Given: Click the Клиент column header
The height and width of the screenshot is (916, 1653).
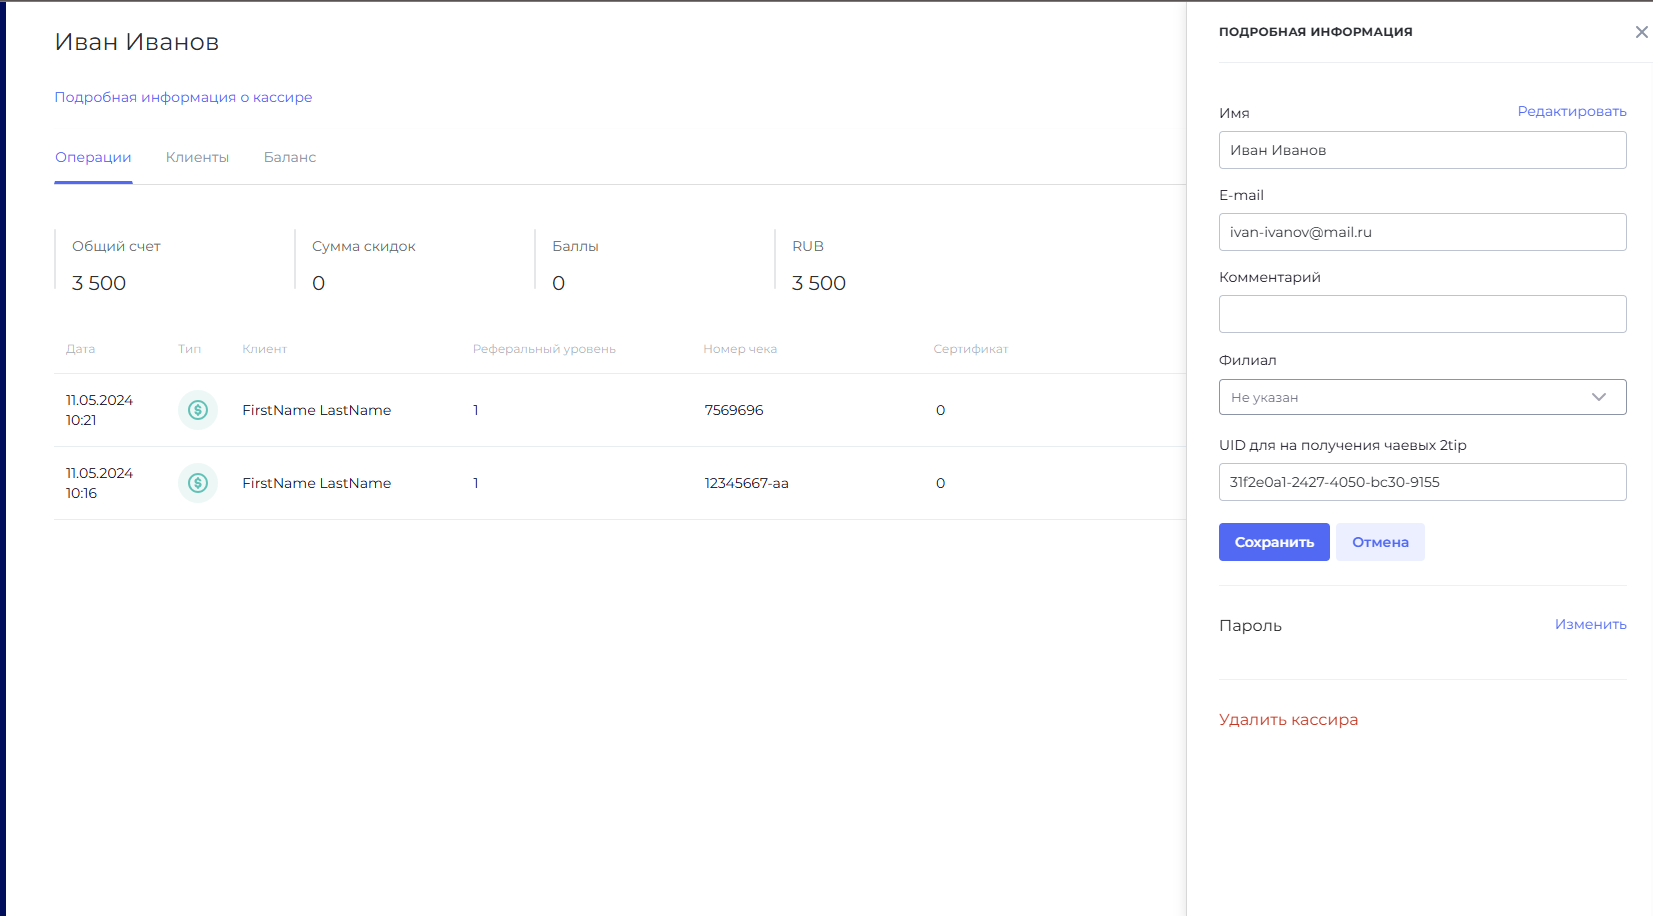Looking at the screenshot, I should pyautogui.click(x=264, y=349).
